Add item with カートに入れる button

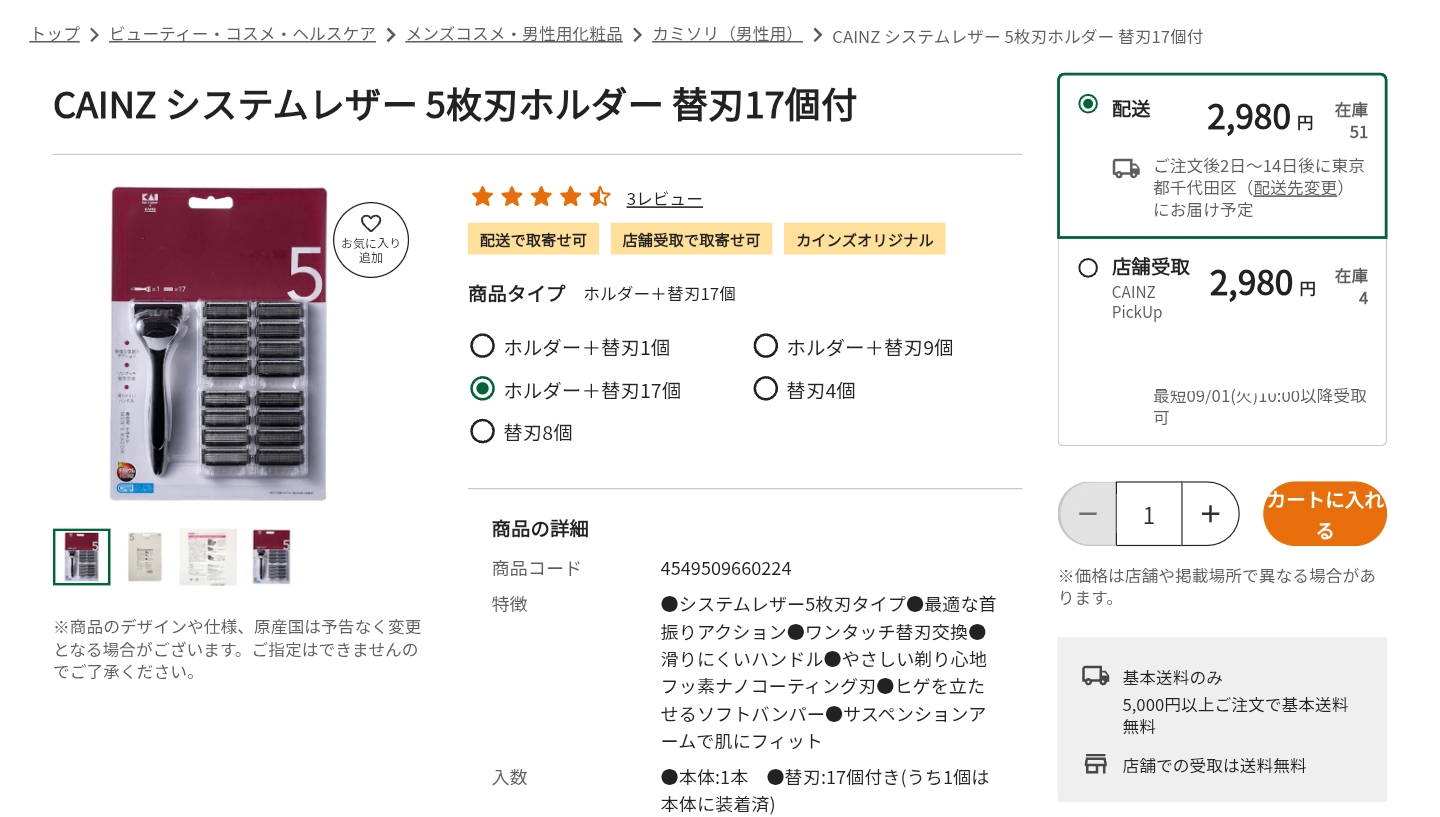pyautogui.click(x=1325, y=514)
